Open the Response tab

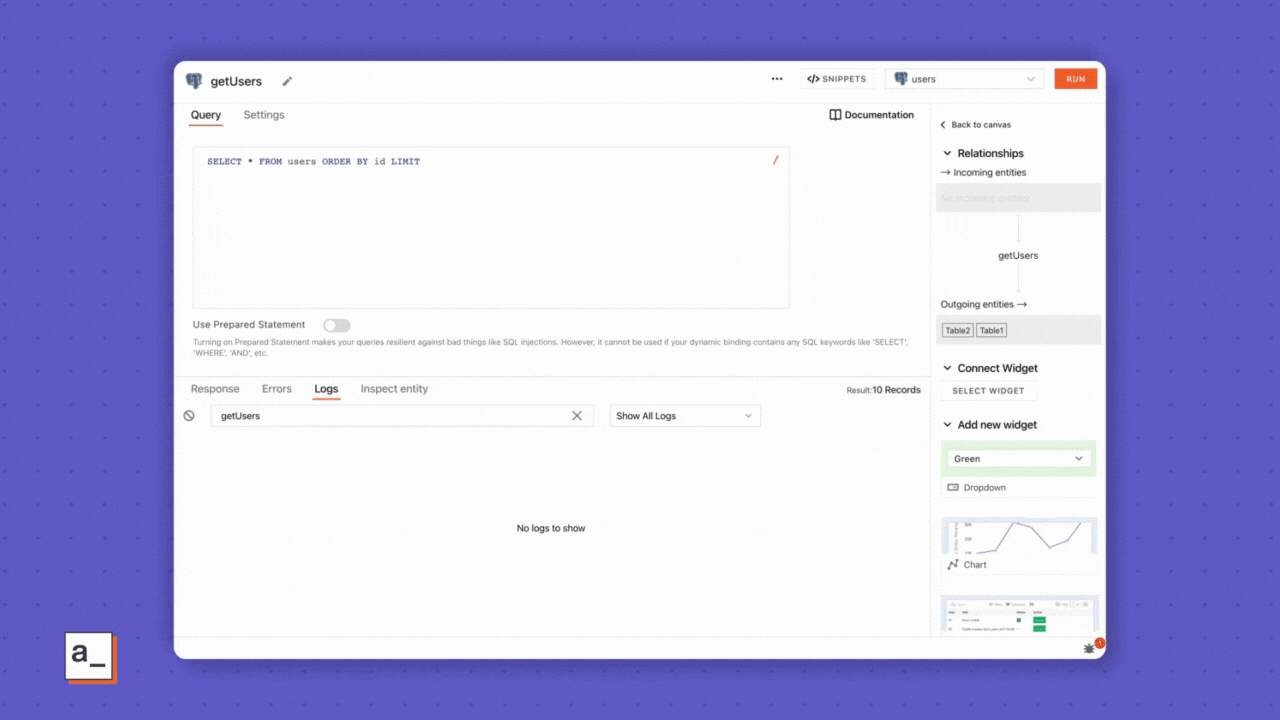(x=215, y=389)
